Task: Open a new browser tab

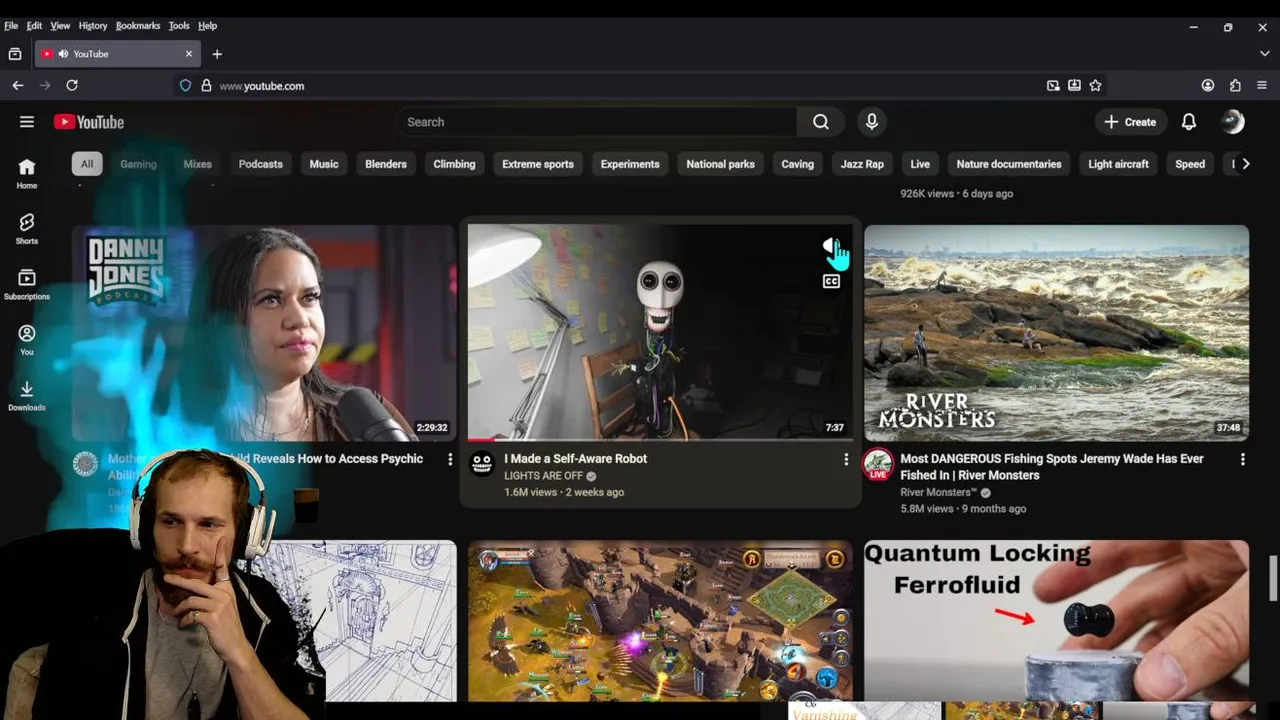Action: tap(217, 54)
